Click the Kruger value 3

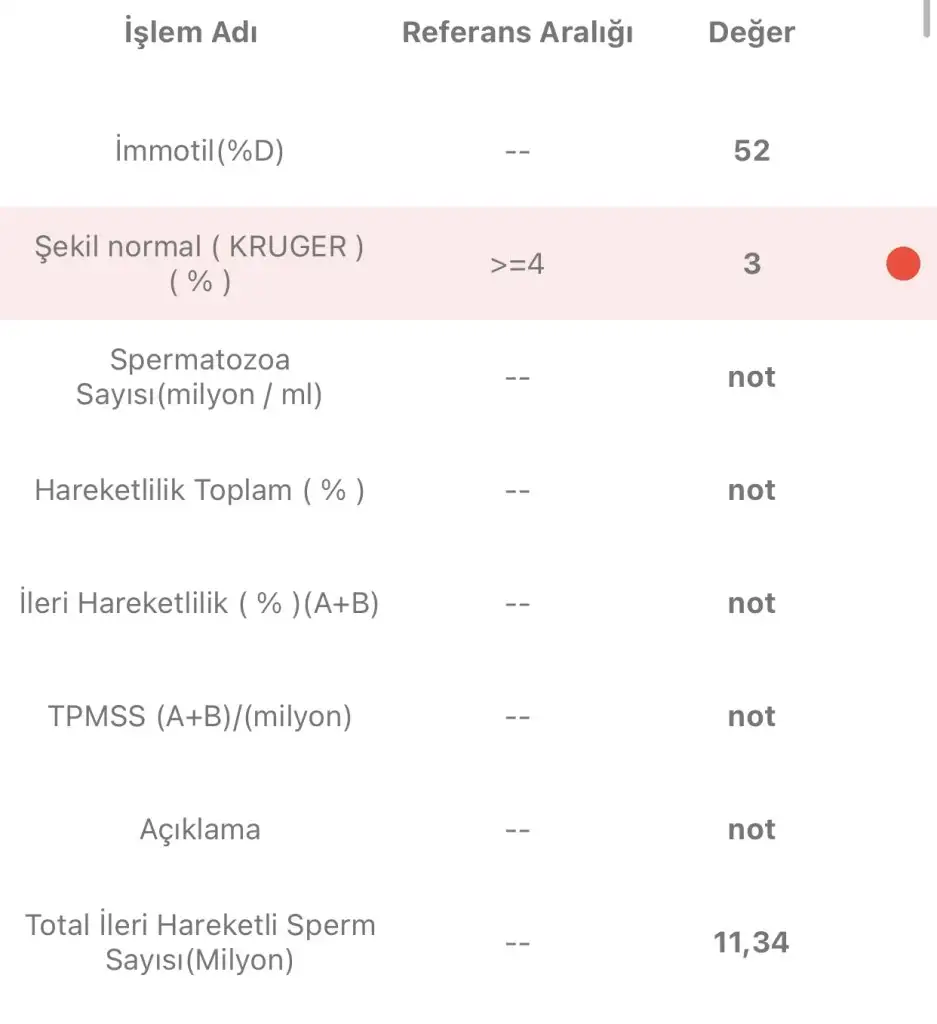[x=751, y=264]
